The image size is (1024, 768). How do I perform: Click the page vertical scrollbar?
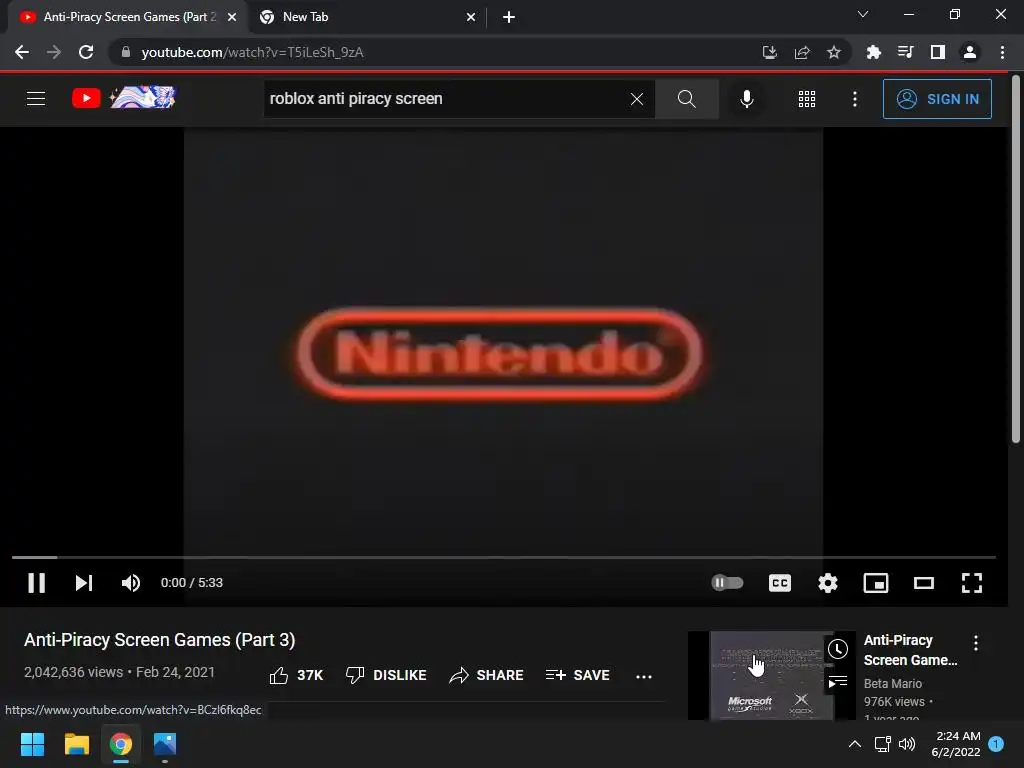tap(1016, 259)
